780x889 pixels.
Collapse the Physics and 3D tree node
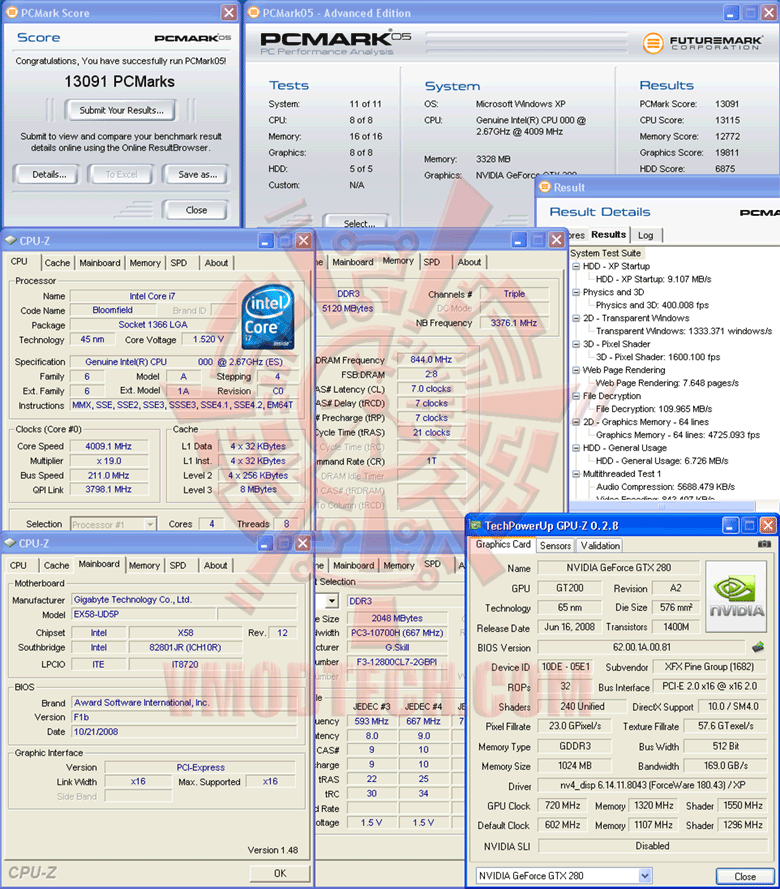(575, 293)
